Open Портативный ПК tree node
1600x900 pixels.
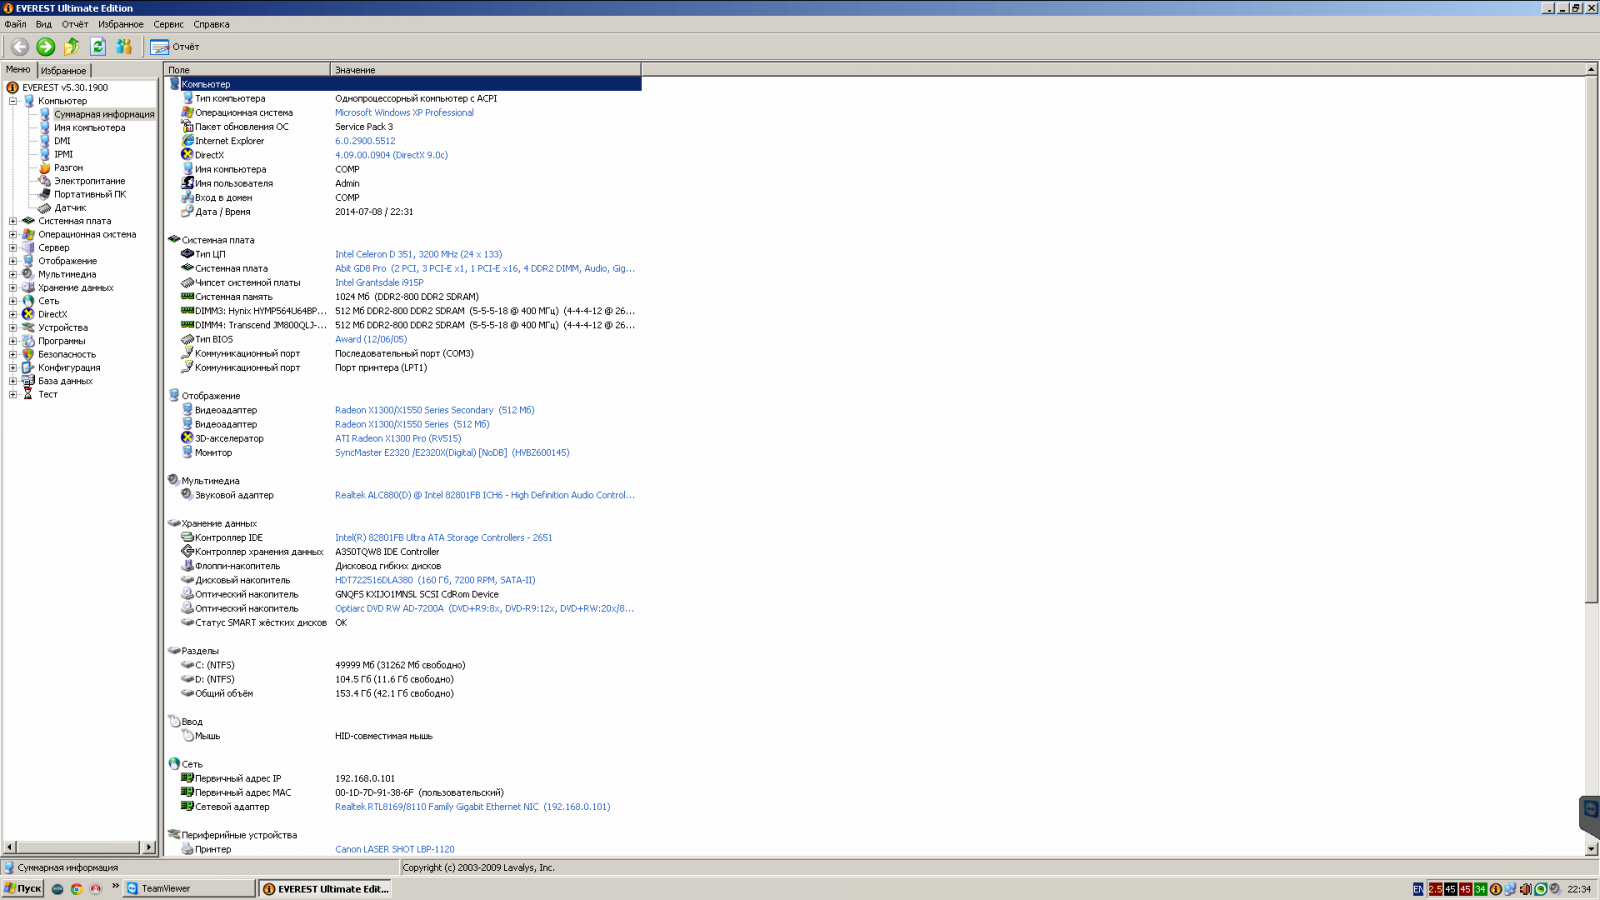[x=90, y=194]
